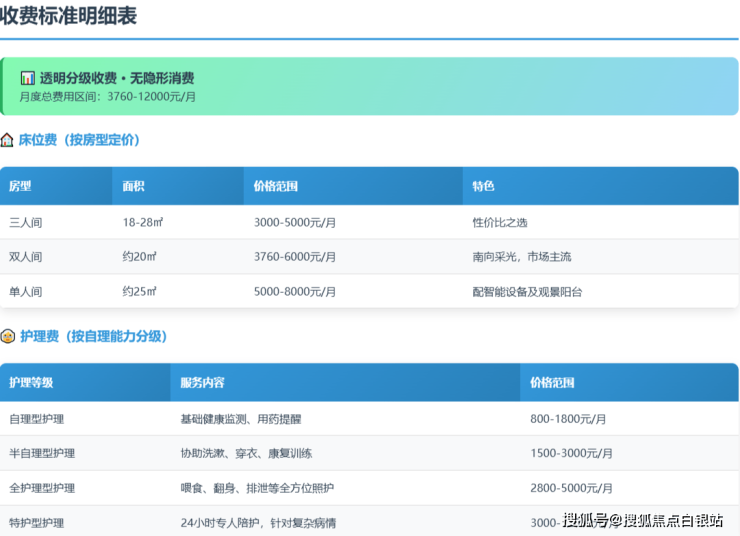This screenshot has height=536, width=740.
Task: Click the face icon beside 护理费
Action: tap(7, 337)
